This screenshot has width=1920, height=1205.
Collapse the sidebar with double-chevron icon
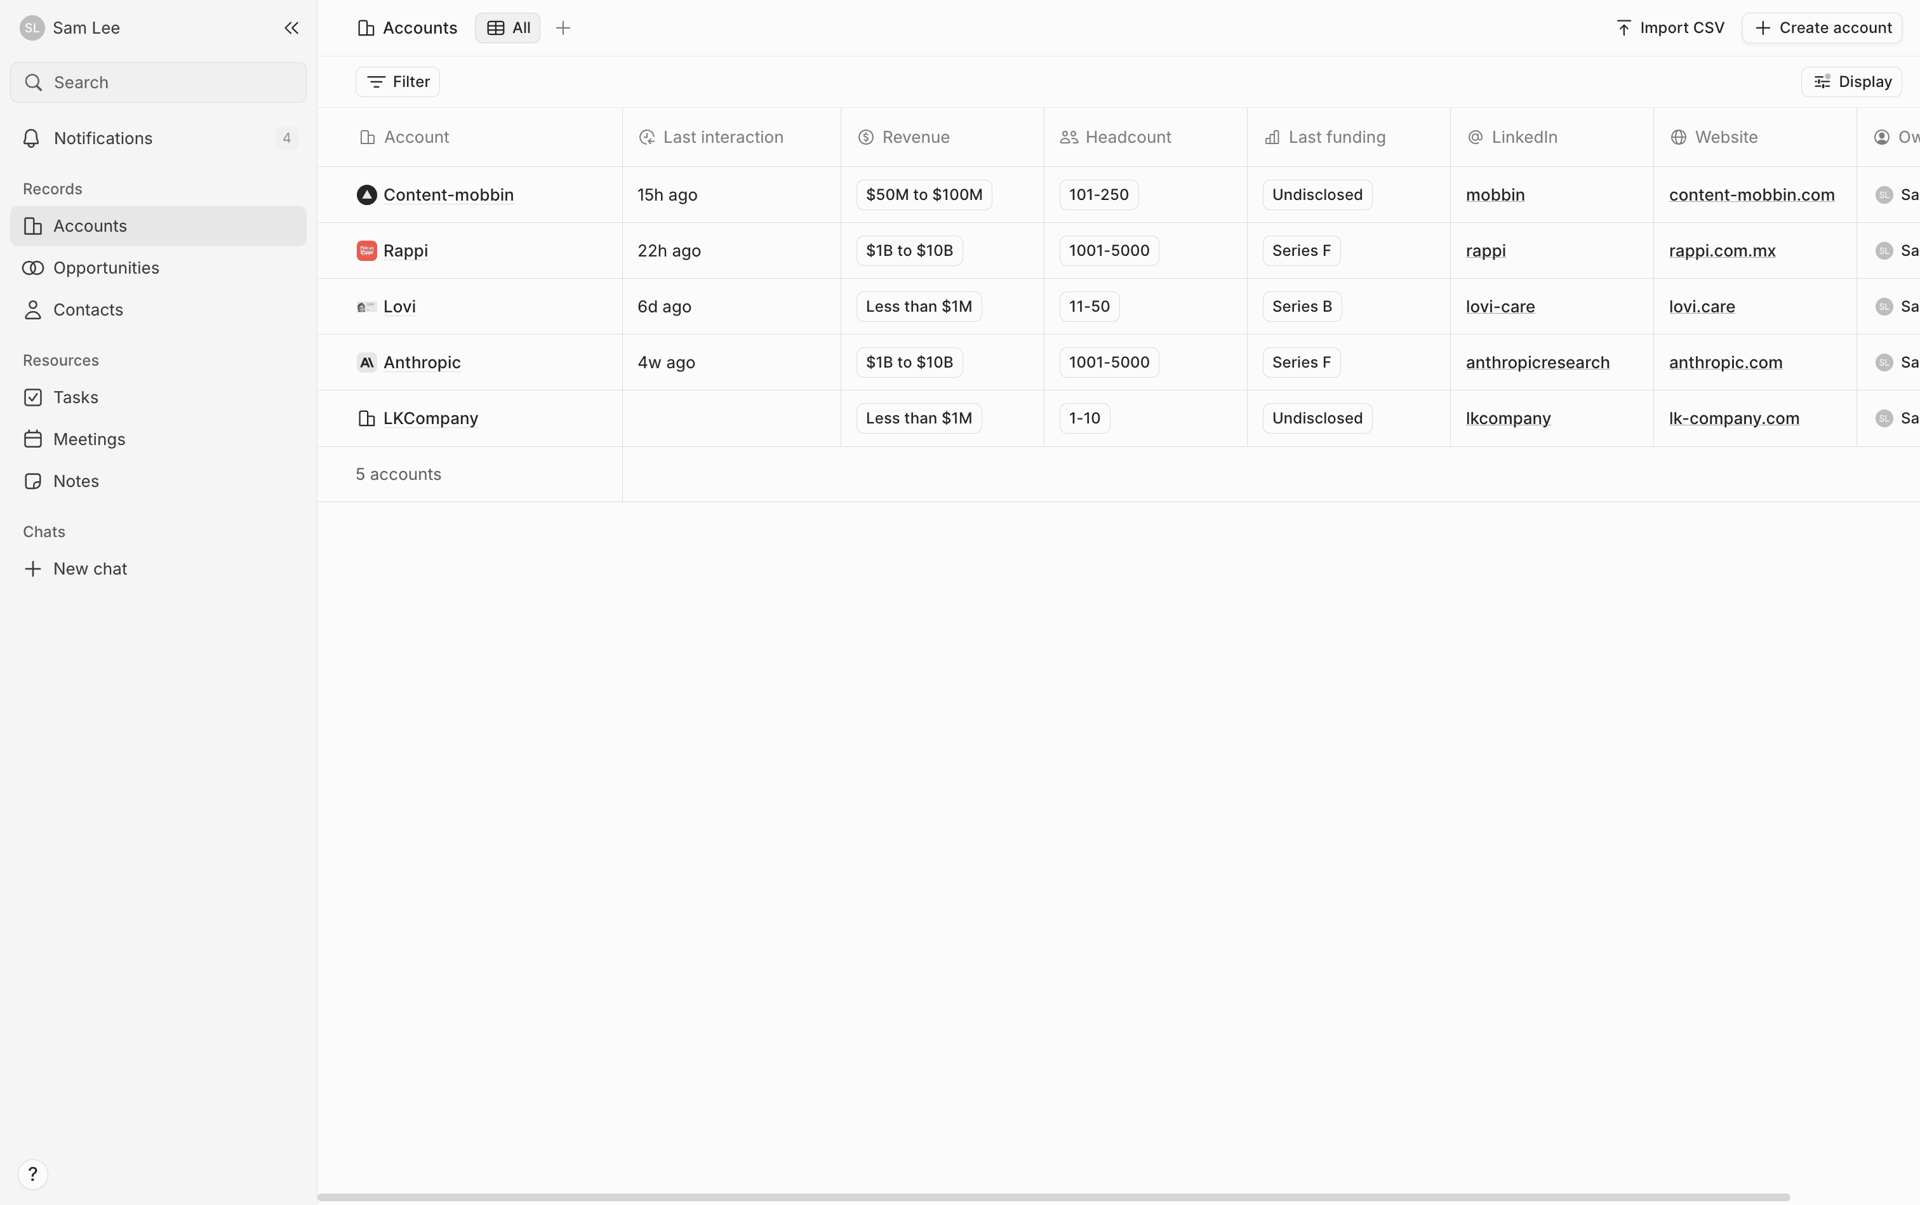(x=291, y=28)
